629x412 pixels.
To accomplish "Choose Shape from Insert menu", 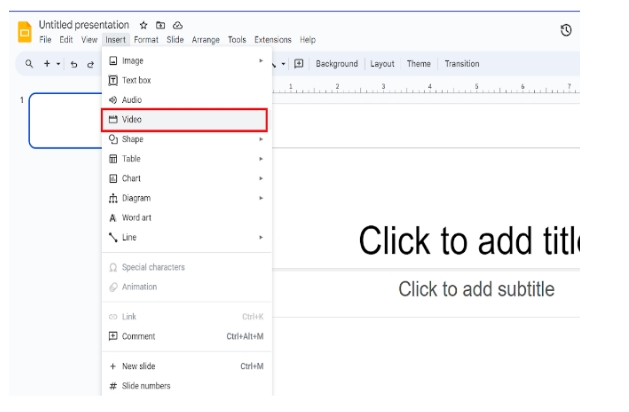I will point(187,139).
